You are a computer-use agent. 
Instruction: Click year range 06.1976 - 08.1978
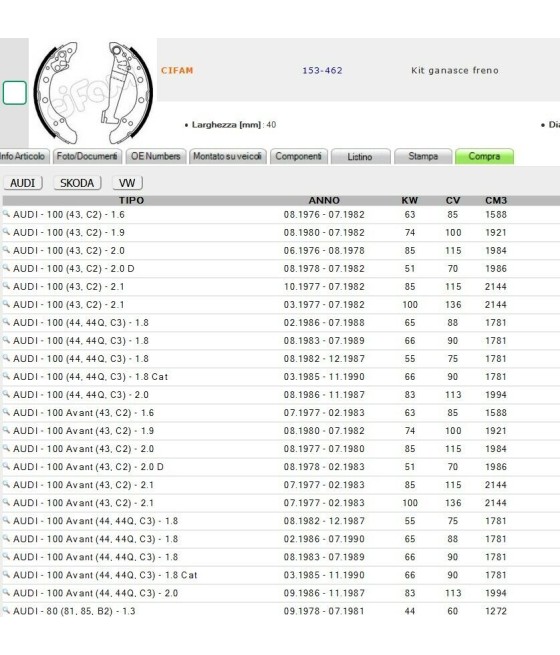(324, 251)
